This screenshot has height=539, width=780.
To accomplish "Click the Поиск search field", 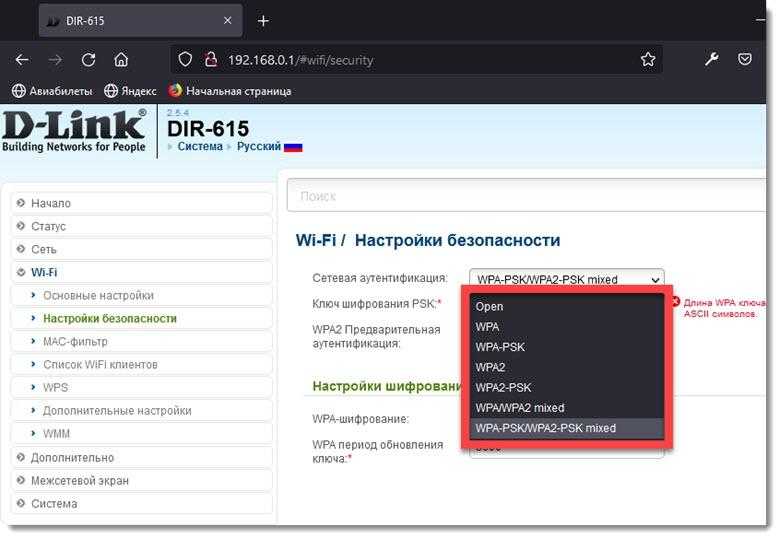I will click(526, 196).
